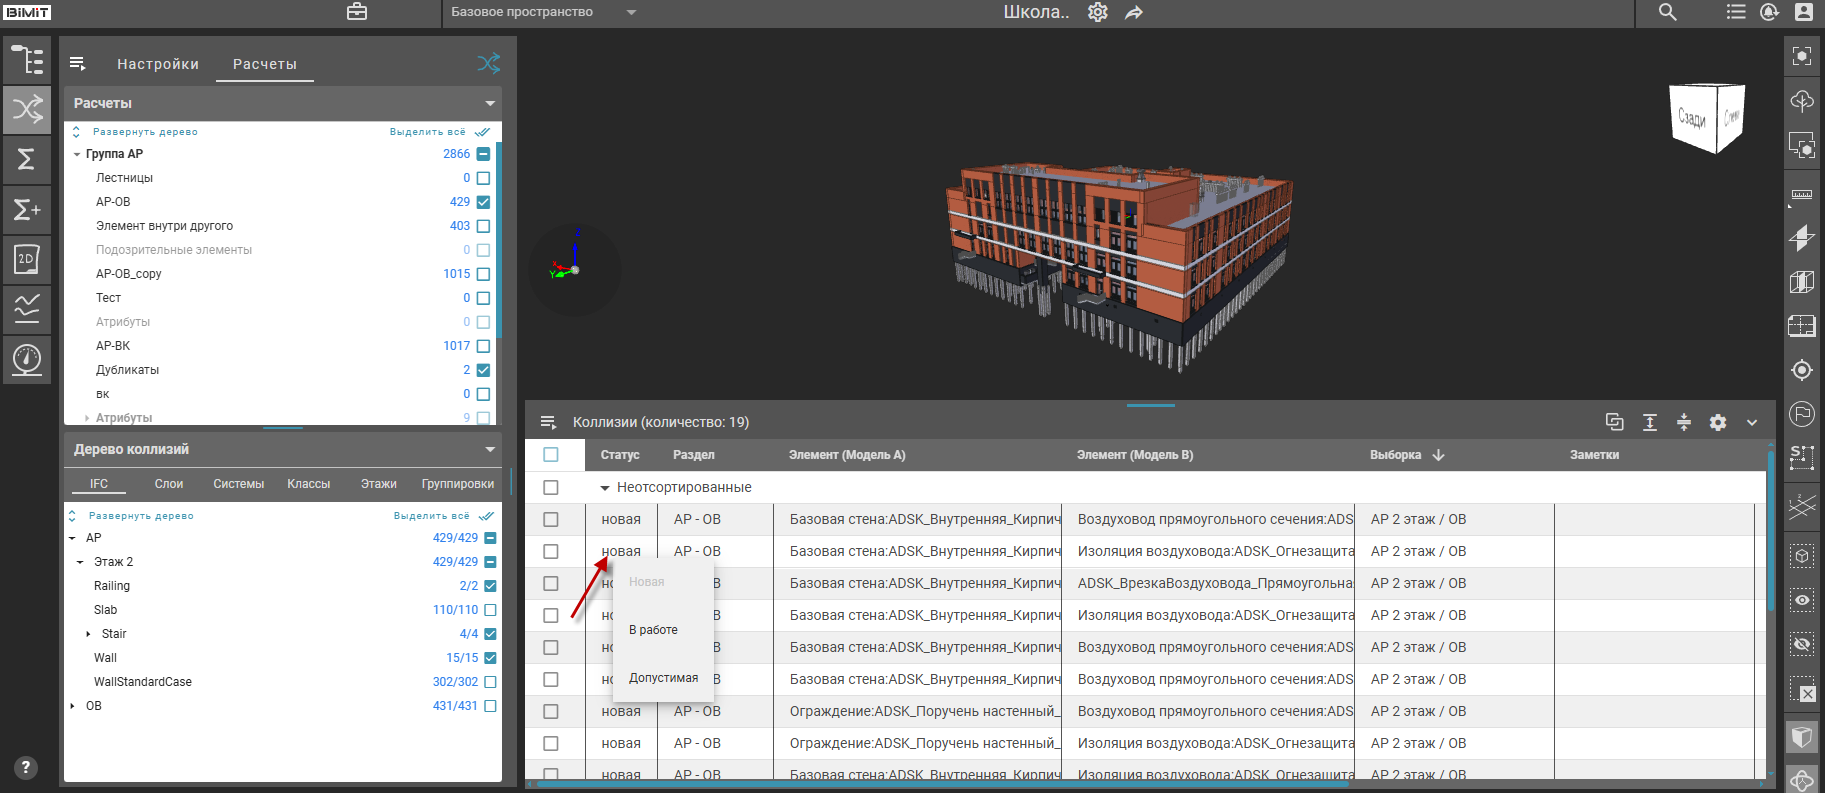Toggle the АР-ОВ calculation checkbox

(x=484, y=202)
